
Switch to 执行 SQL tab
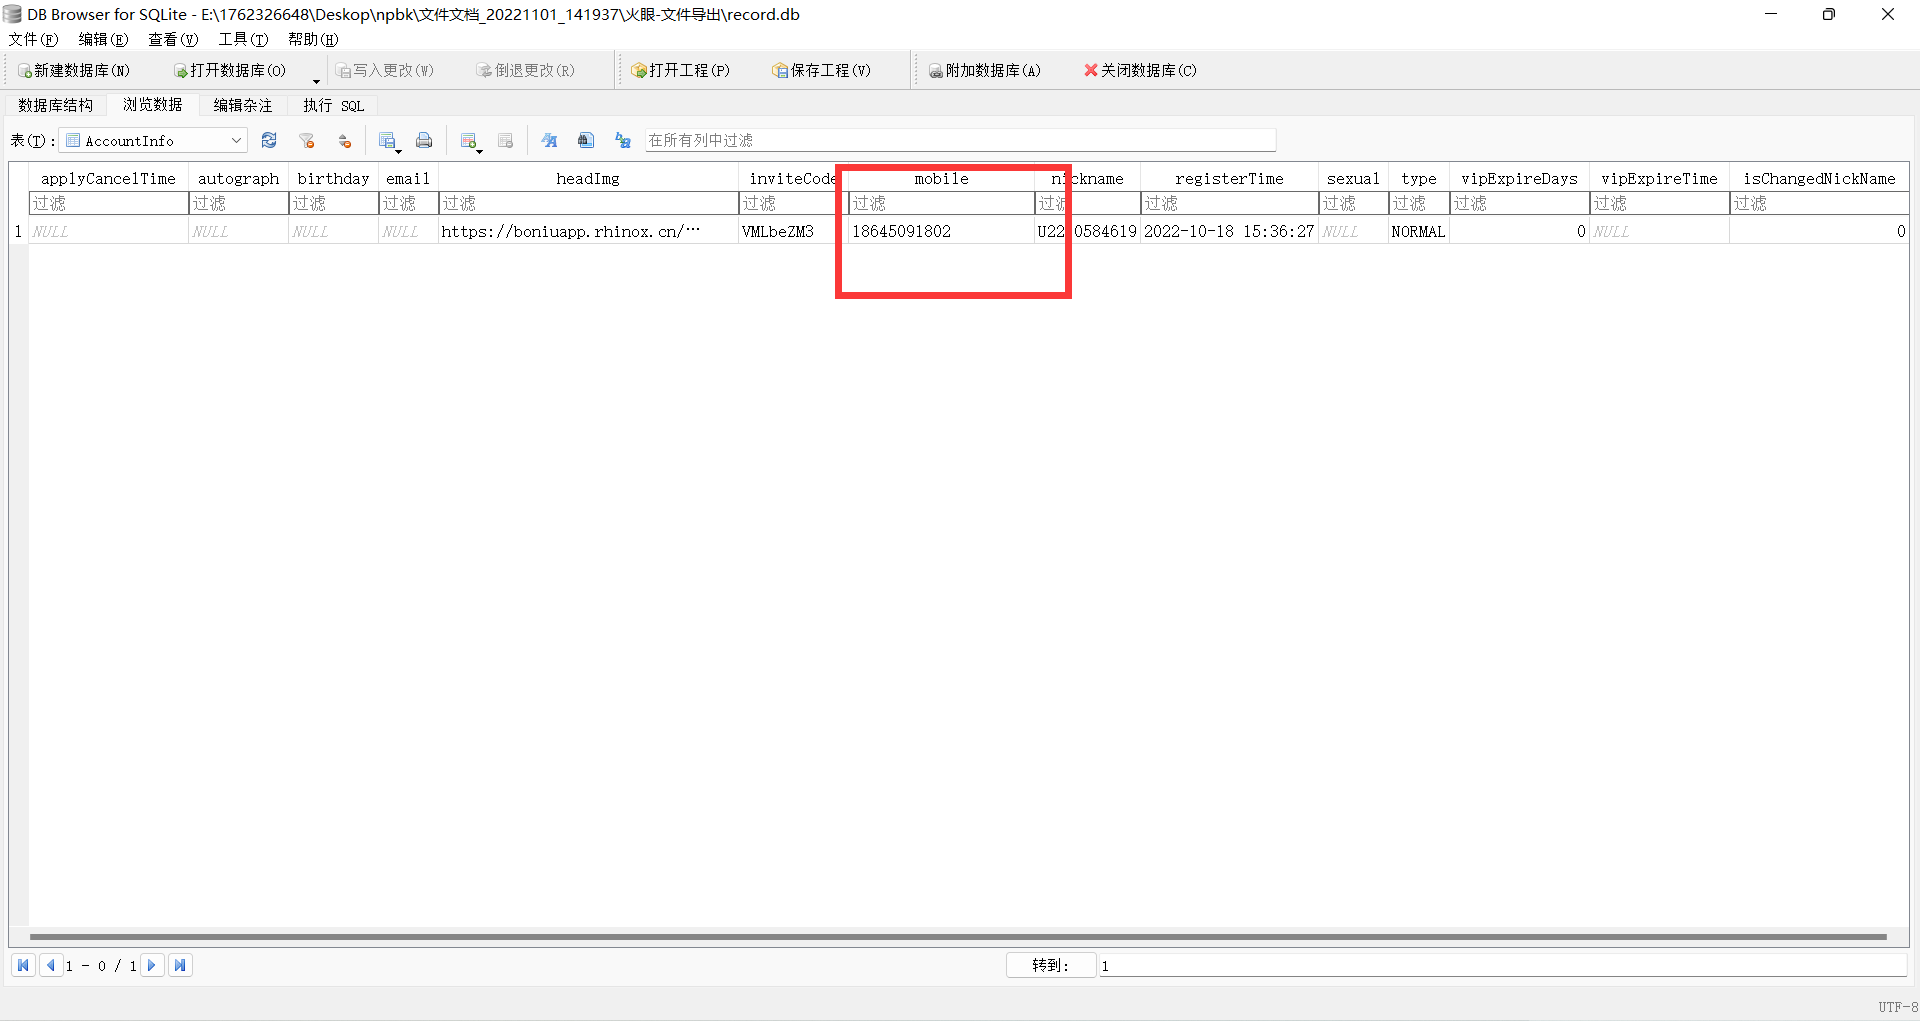point(334,105)
